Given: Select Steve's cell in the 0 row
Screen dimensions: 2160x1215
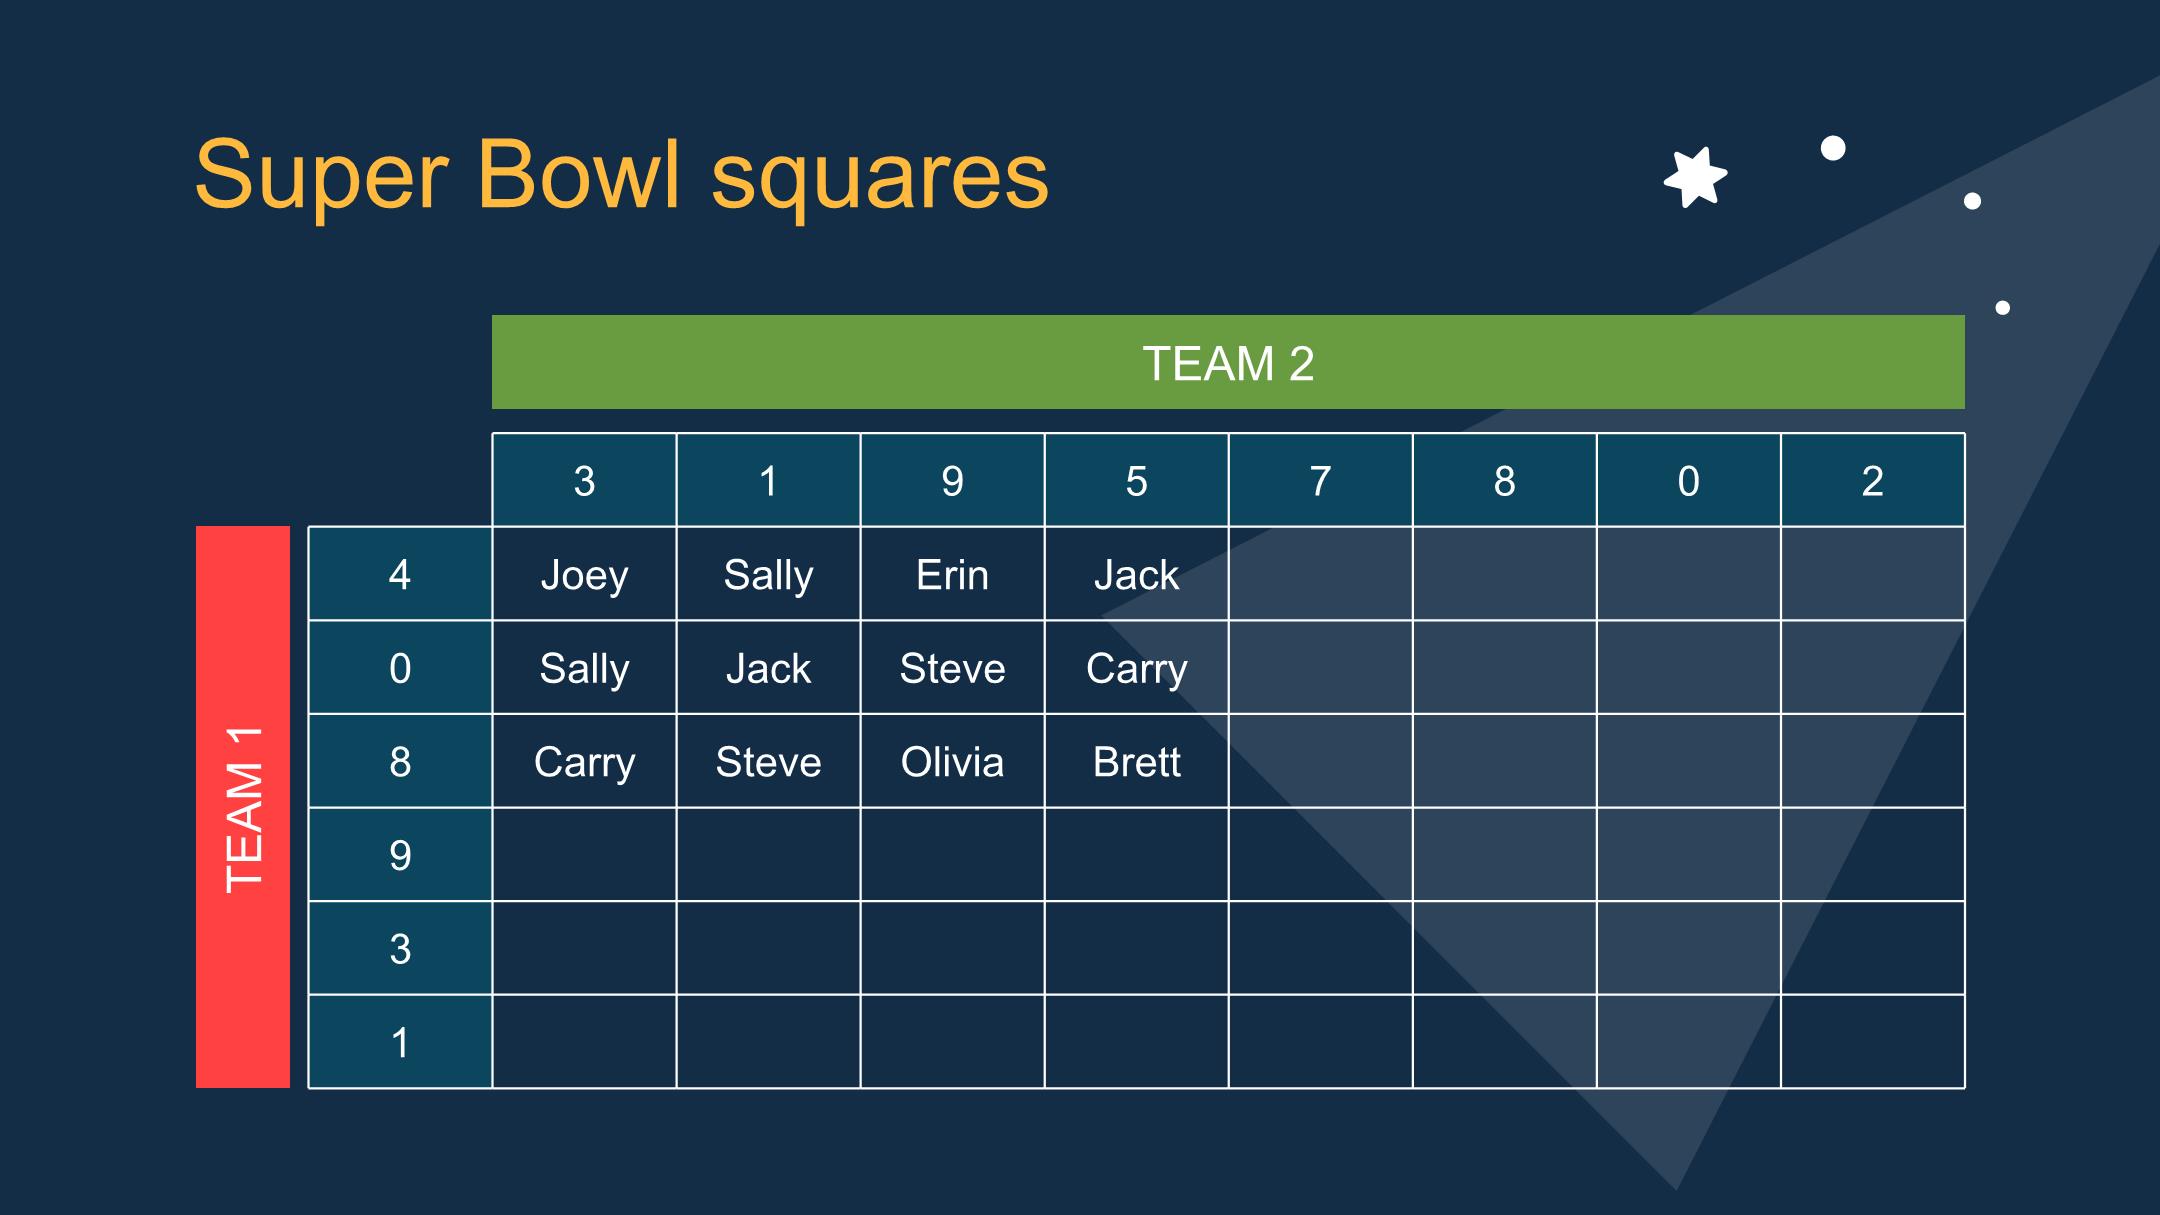Looking at the screenshot, I should coord(952,667).
